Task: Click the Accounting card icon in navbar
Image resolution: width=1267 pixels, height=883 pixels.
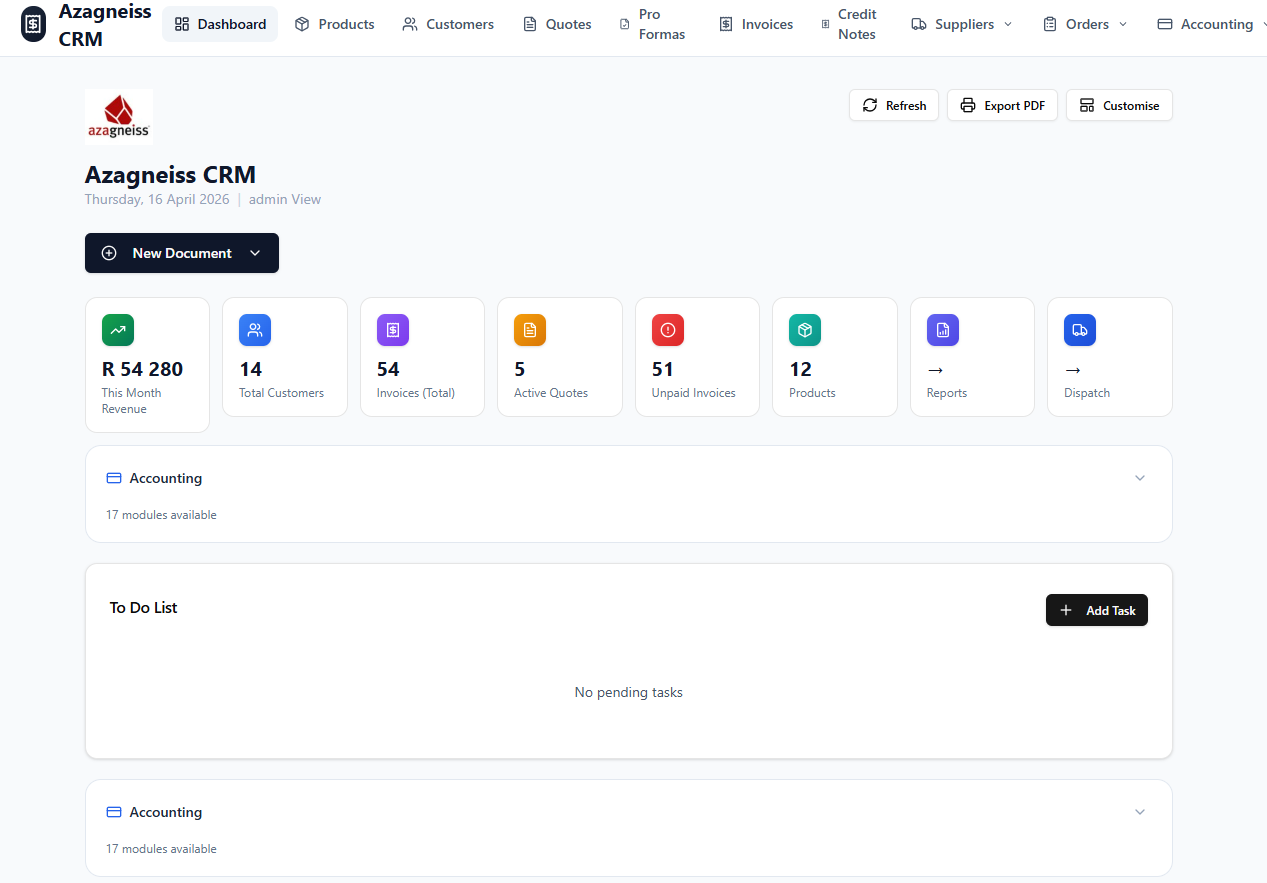Action: 1165,24
